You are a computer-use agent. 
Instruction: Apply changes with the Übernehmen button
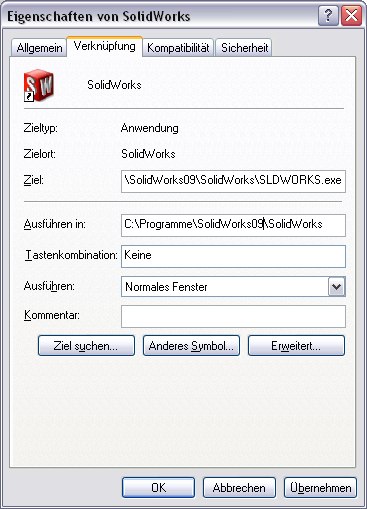tap(320, 488)
